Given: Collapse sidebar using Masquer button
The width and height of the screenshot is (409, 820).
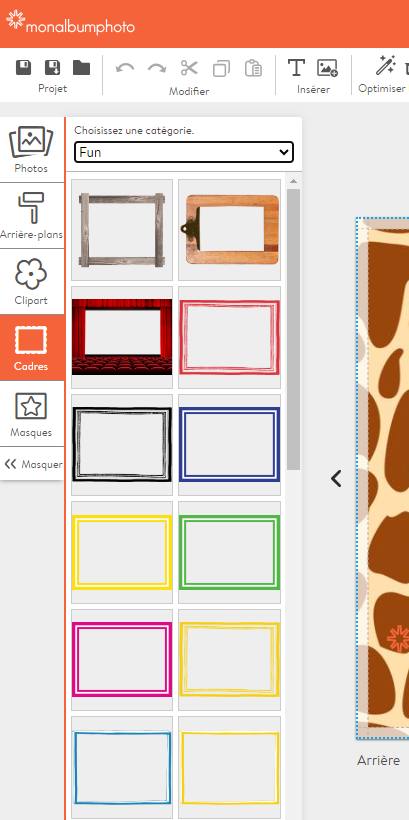Looking at the screenshot, I should [32, 464].
